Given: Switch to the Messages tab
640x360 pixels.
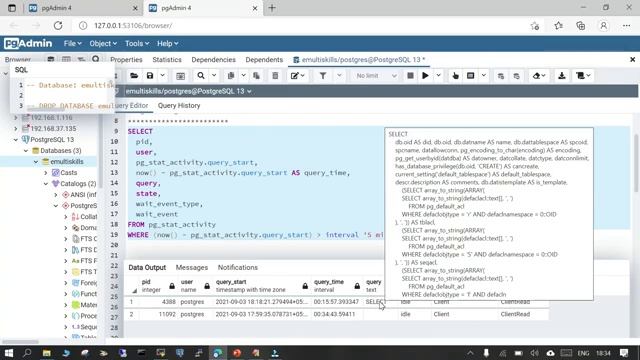Looking at the screenshot, I should 191,267.
